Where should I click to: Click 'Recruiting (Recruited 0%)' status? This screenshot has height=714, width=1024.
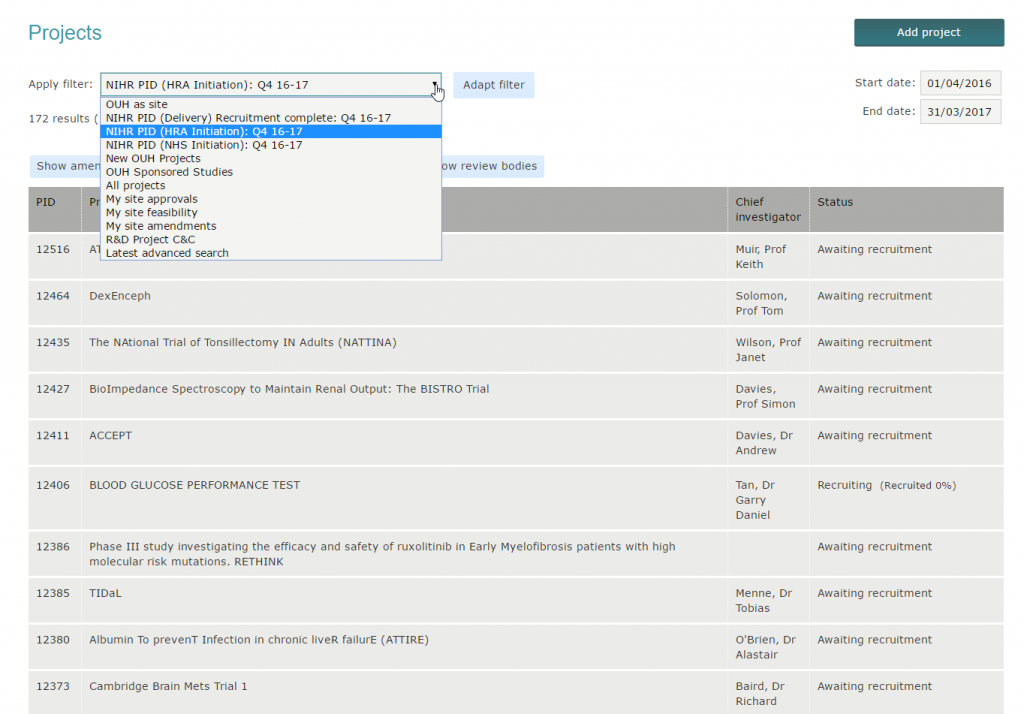pos(887,485)
